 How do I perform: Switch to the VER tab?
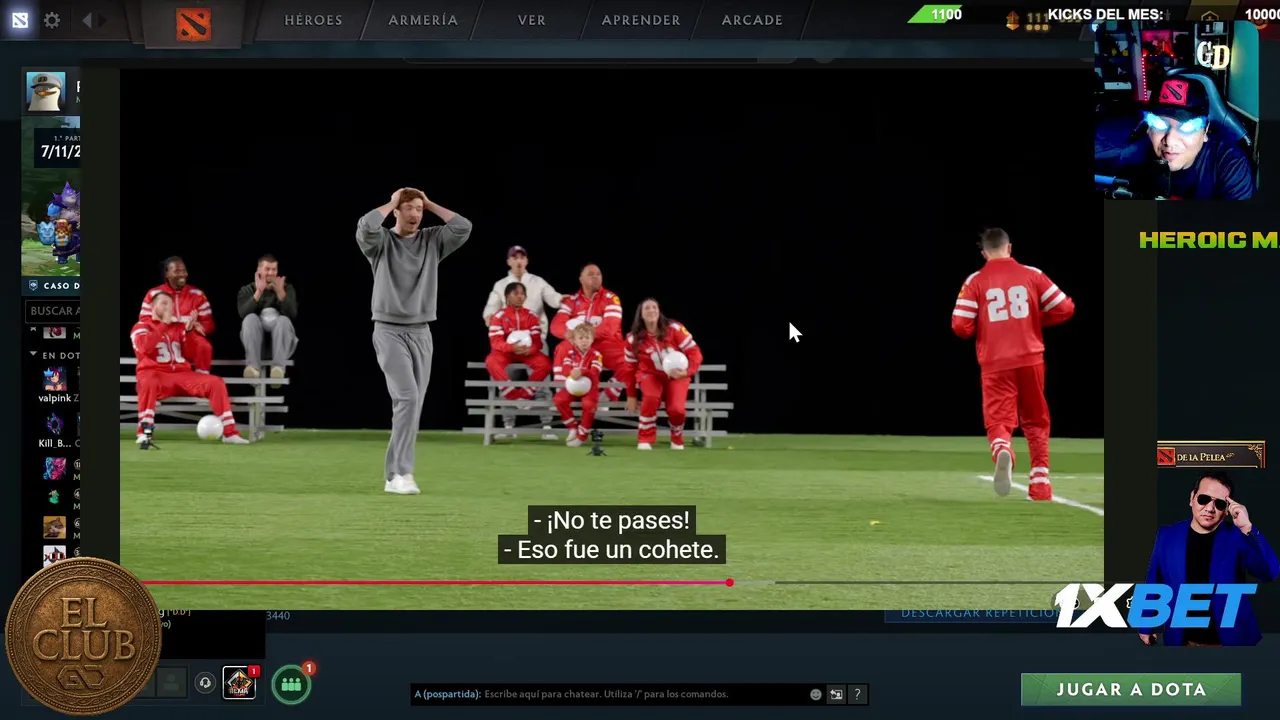click(532, 20)
